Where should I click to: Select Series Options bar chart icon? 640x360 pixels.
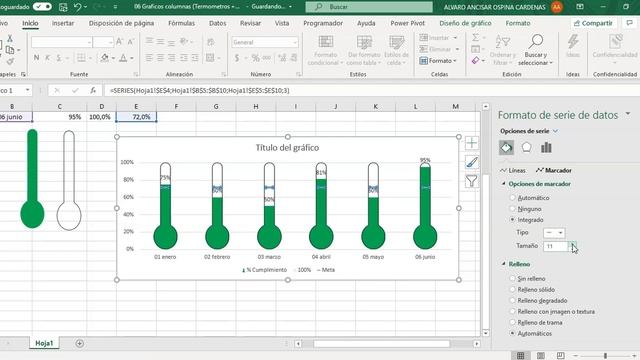point(546,147)
